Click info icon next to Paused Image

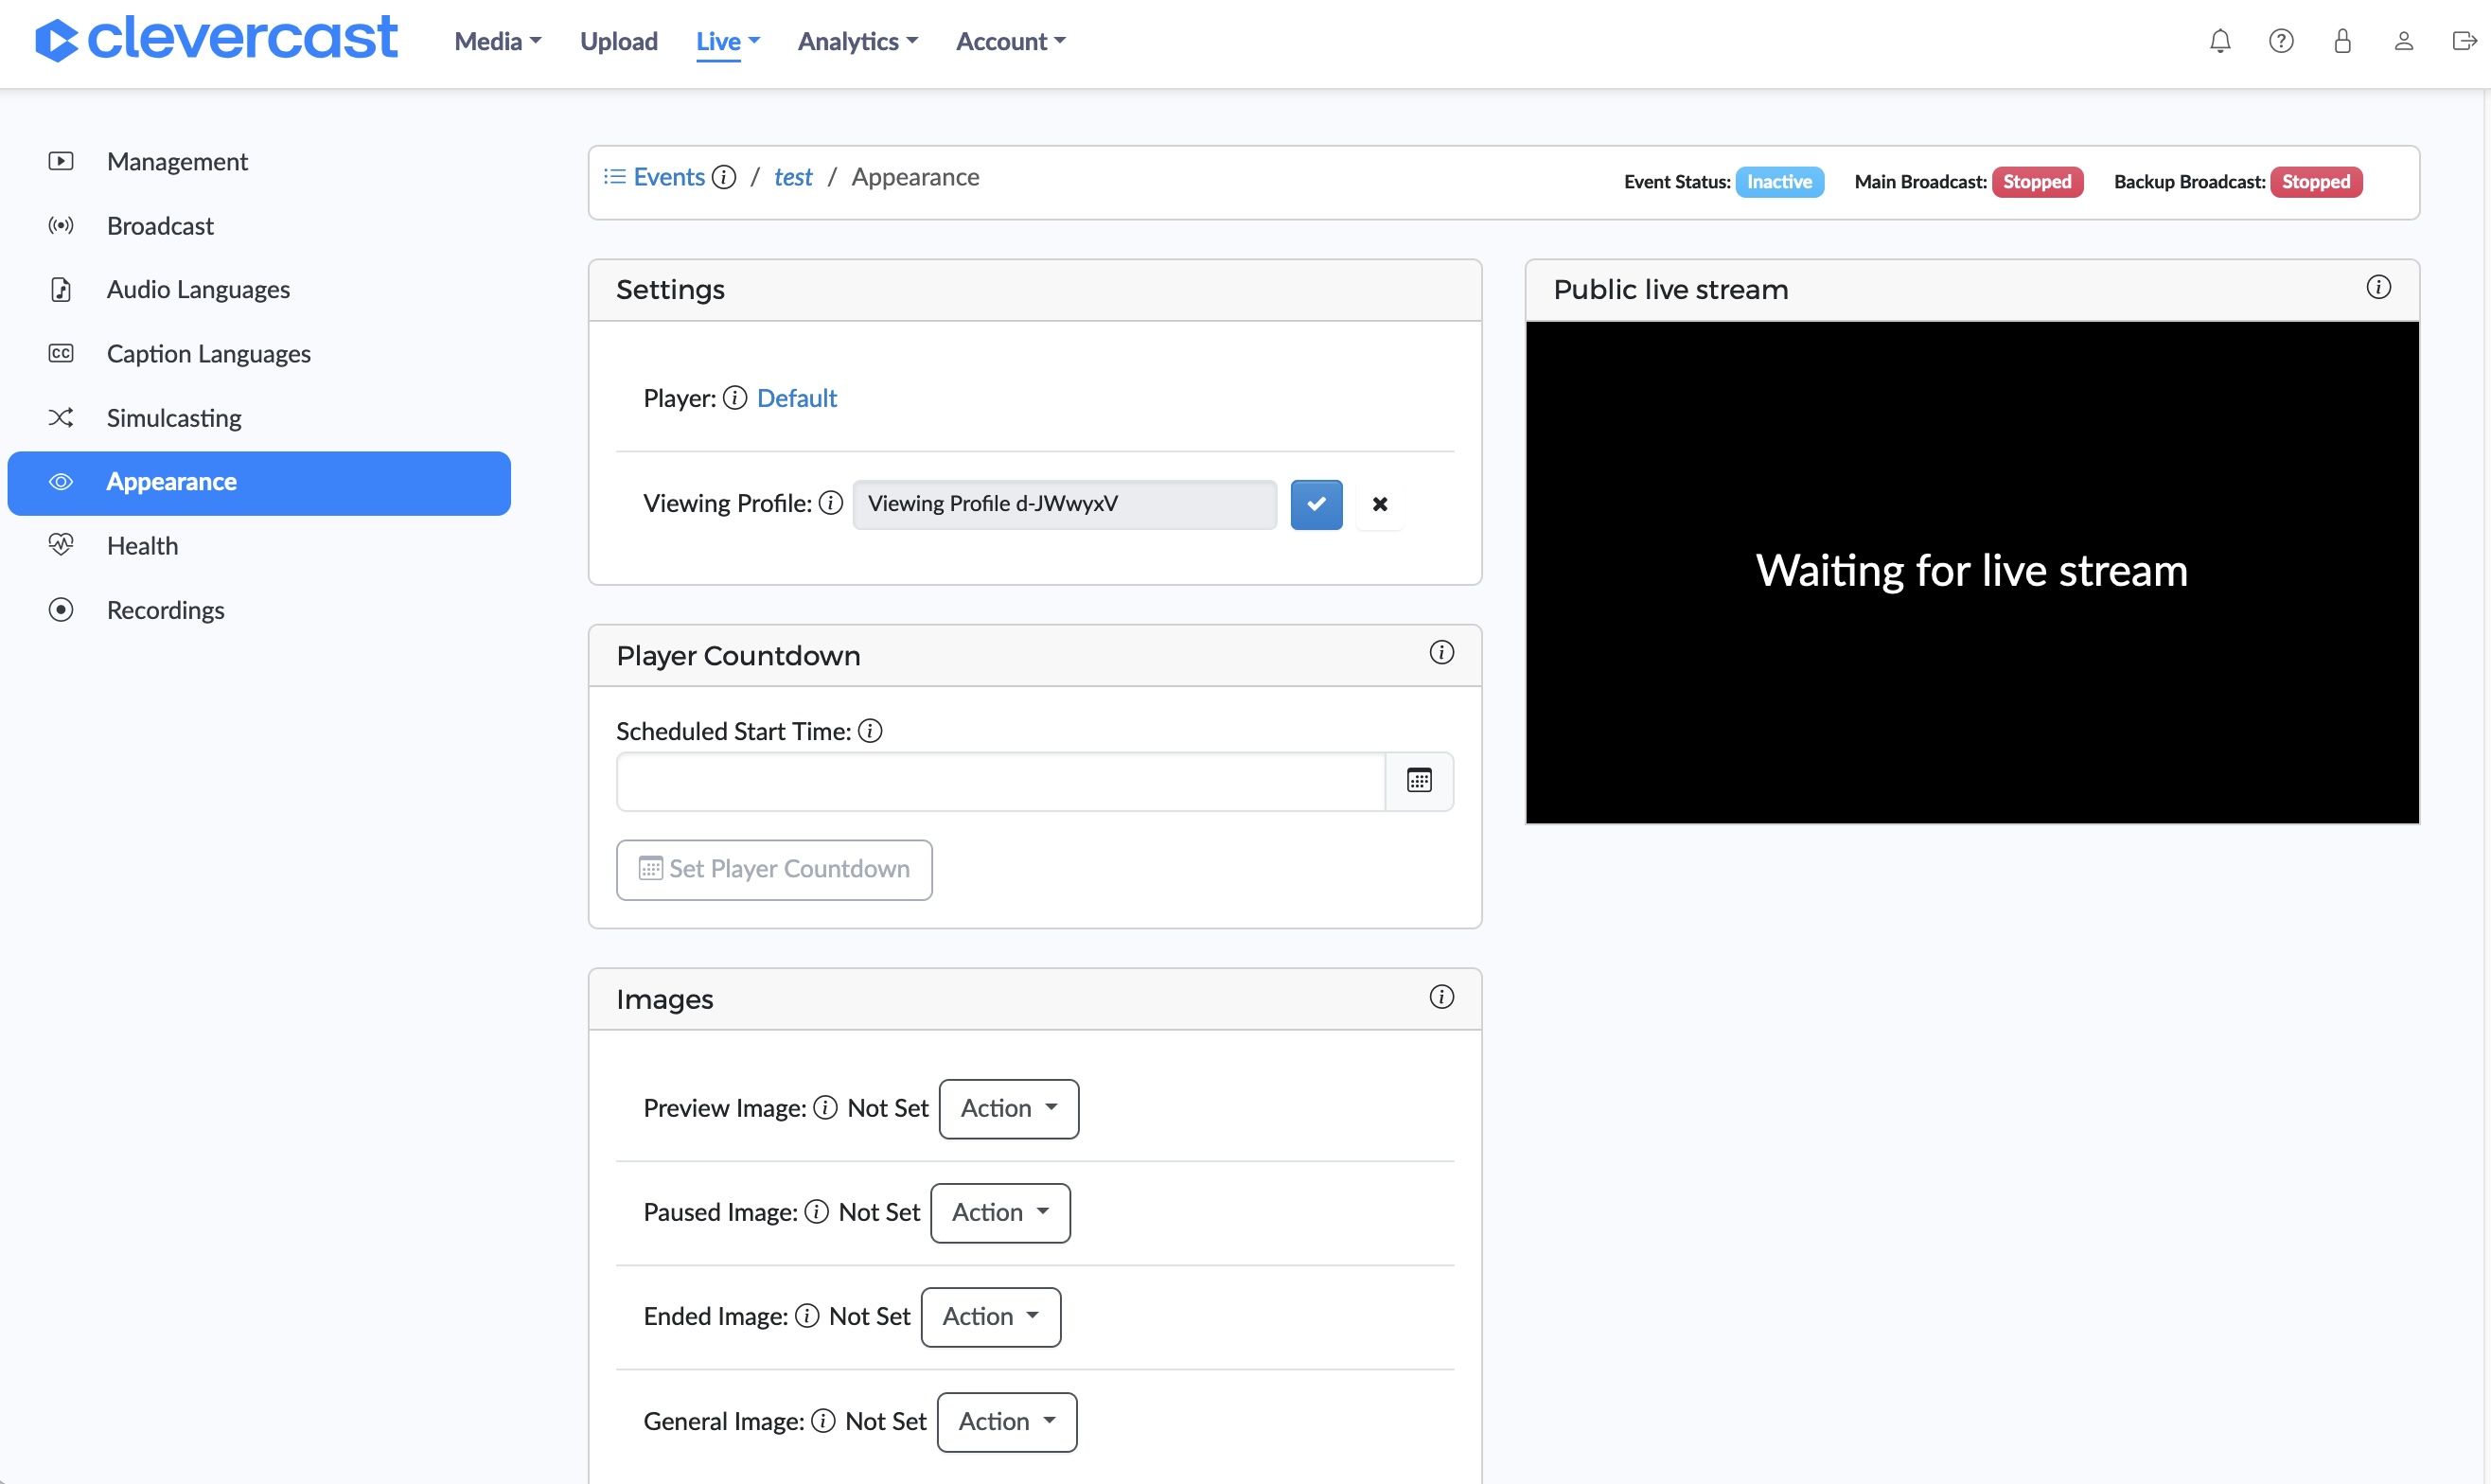817,1212
